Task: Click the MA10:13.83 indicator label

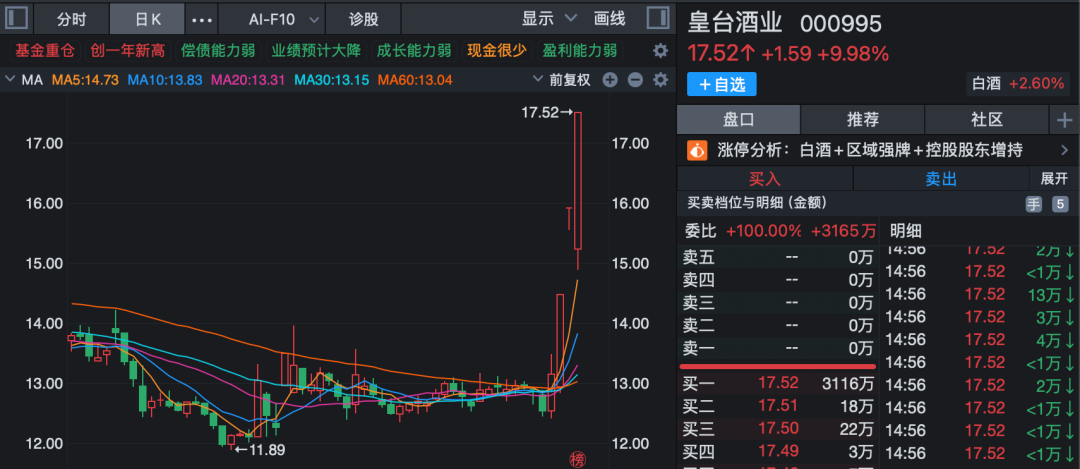Action: (x=165, y=80)
